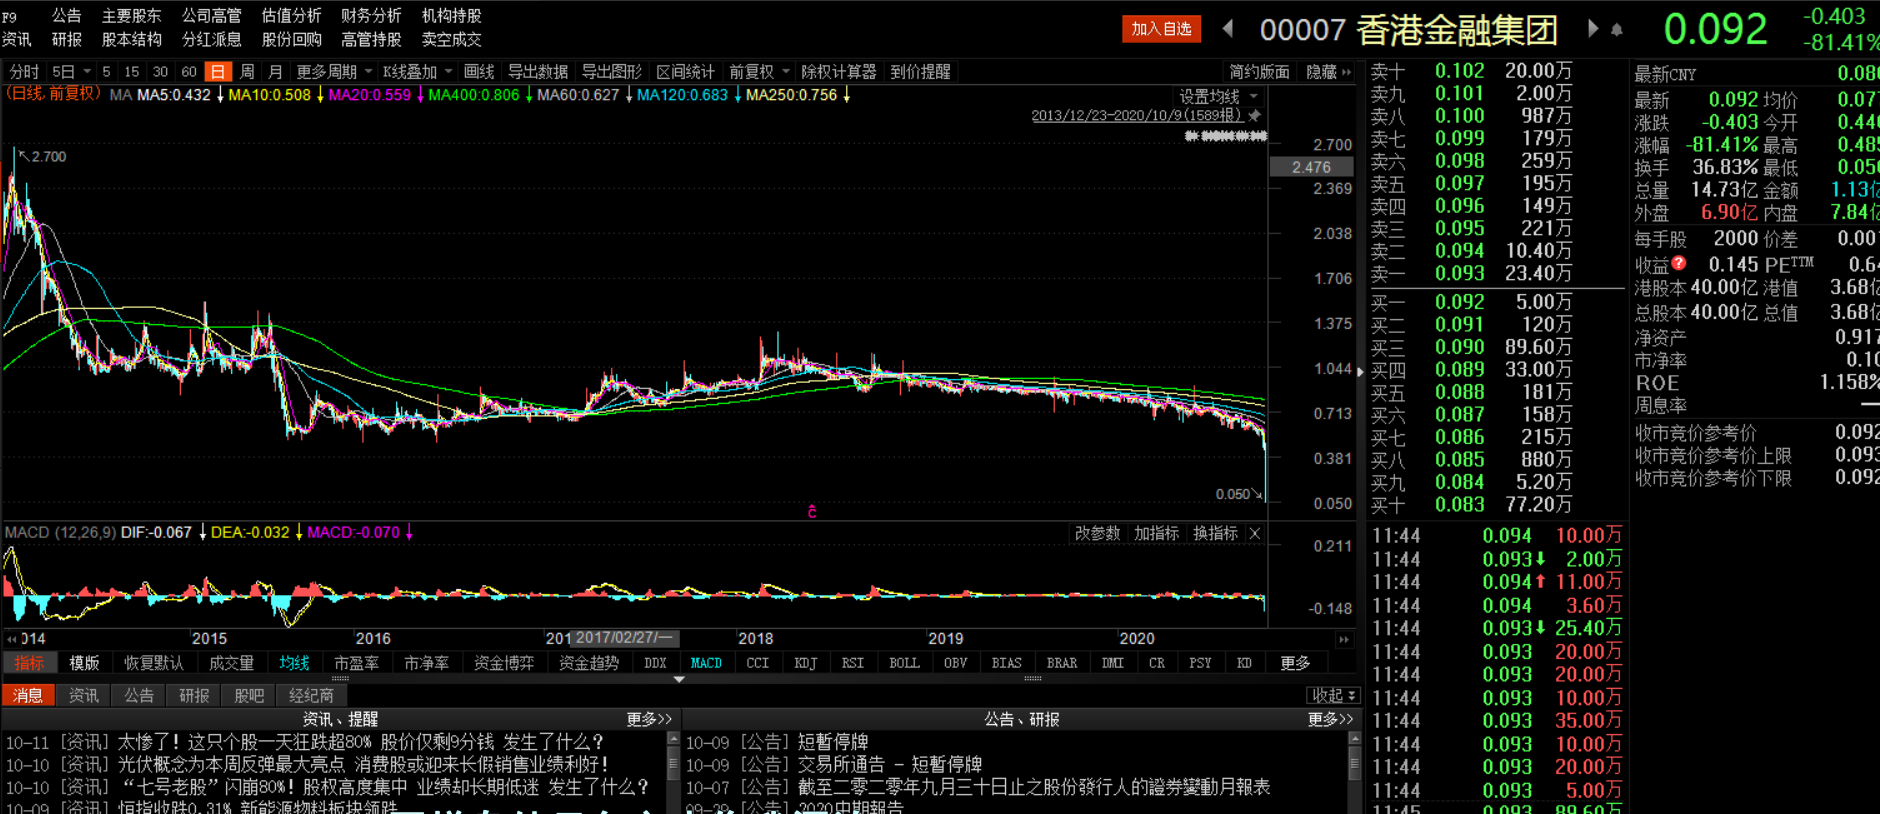Switch to the 消息 tab in news panel

(28, 695)
